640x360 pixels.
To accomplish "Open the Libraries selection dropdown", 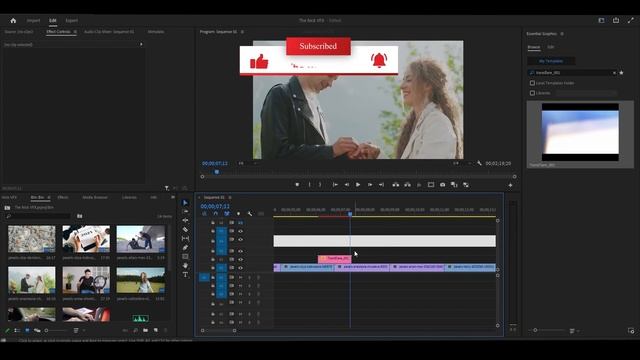I will (586, 93).
